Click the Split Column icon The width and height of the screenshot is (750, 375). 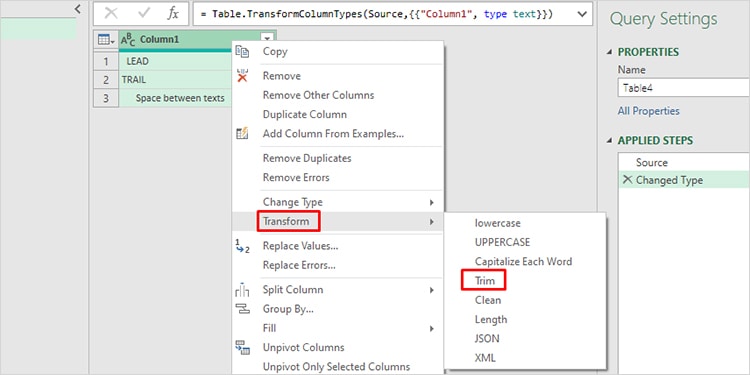(242, 289)
